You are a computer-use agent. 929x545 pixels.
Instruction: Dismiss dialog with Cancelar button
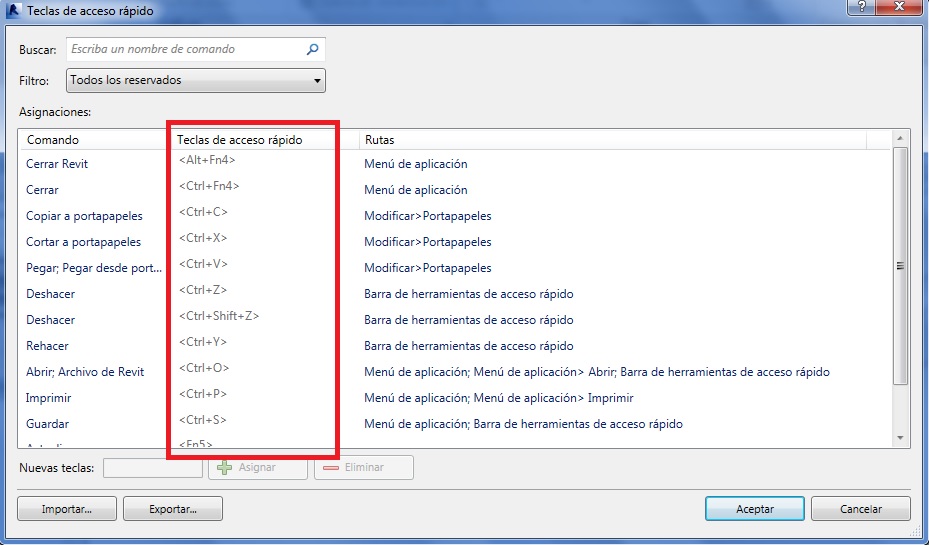860,509
